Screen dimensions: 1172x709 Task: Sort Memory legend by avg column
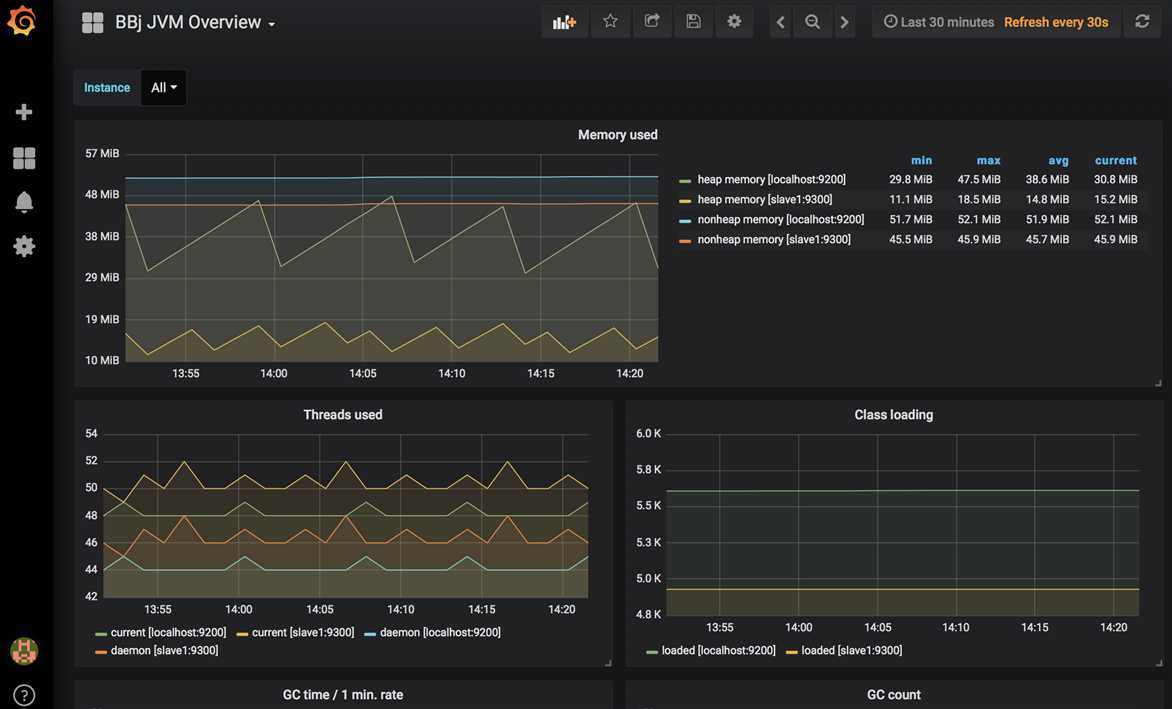[1058, 160]
